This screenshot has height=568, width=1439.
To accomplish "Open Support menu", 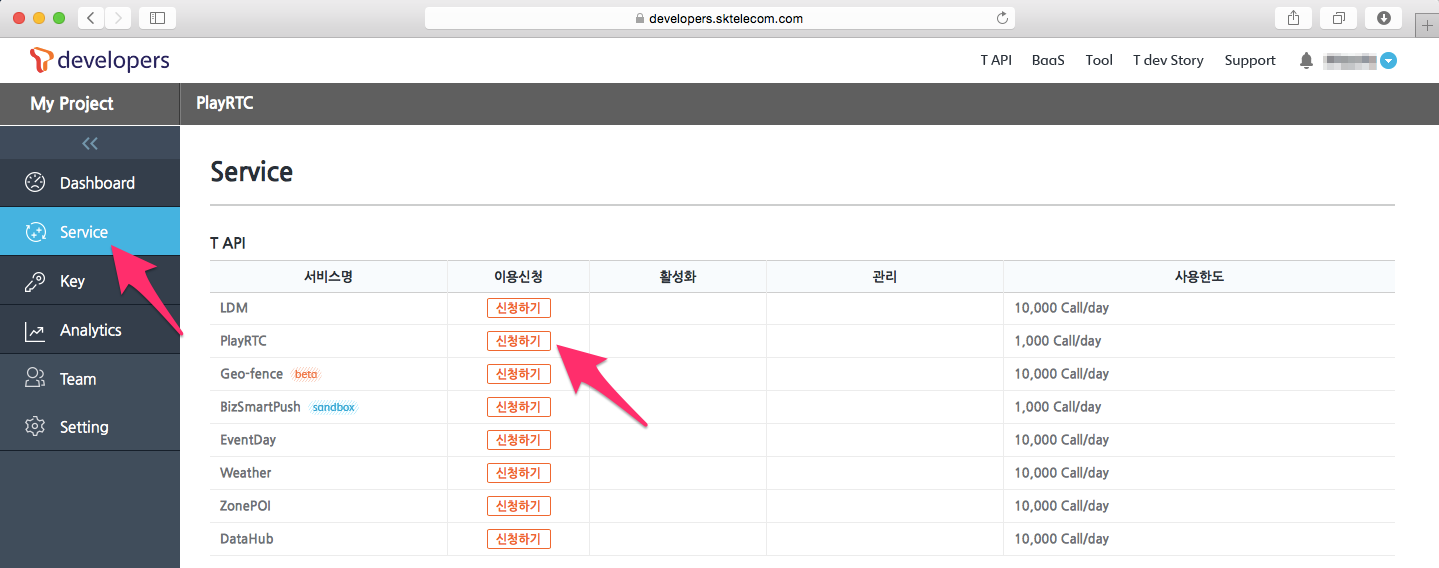I will 1250,60.
